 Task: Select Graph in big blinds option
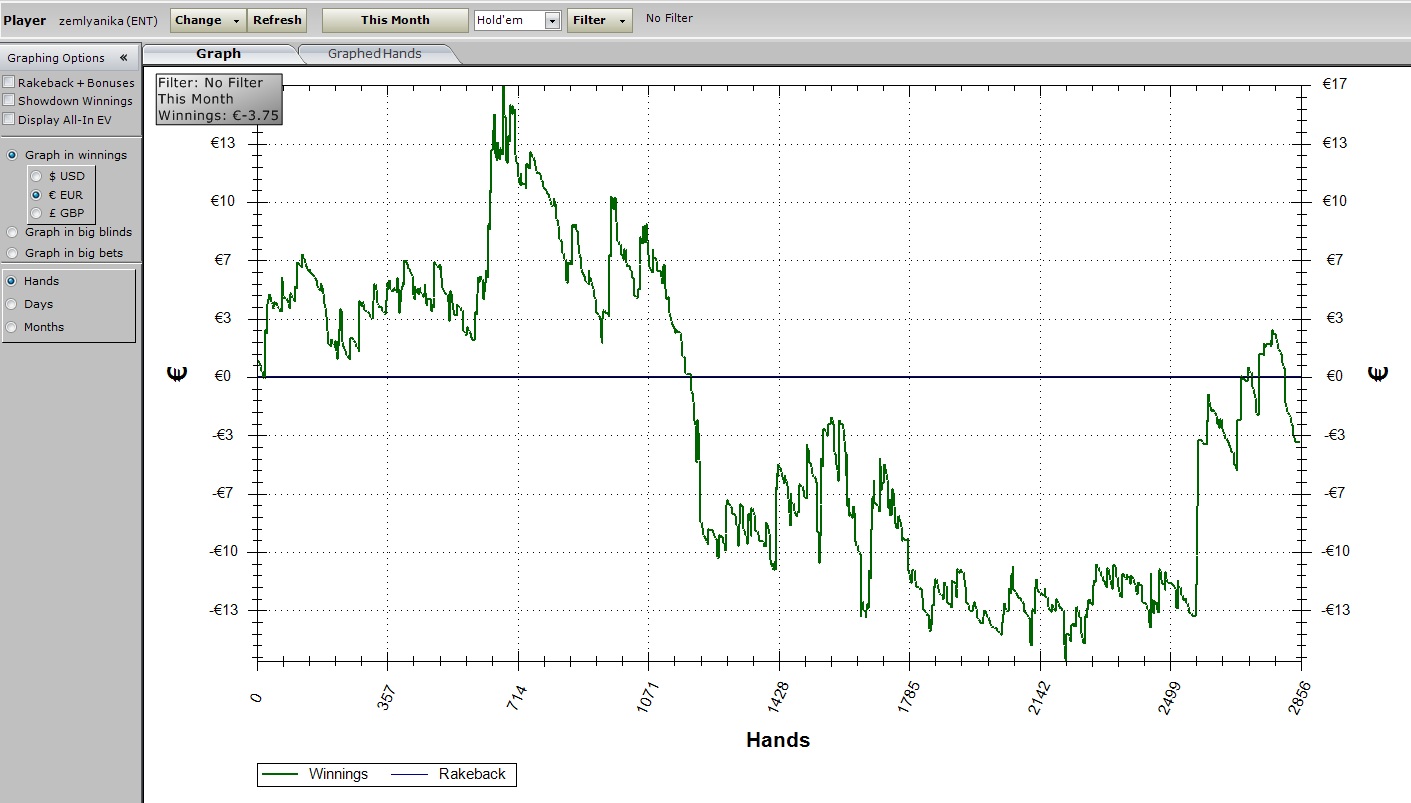pos(13,232)
